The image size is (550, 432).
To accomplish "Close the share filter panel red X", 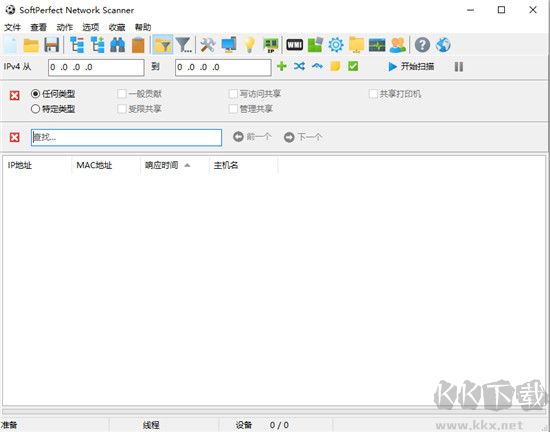I will click(14, 95).
